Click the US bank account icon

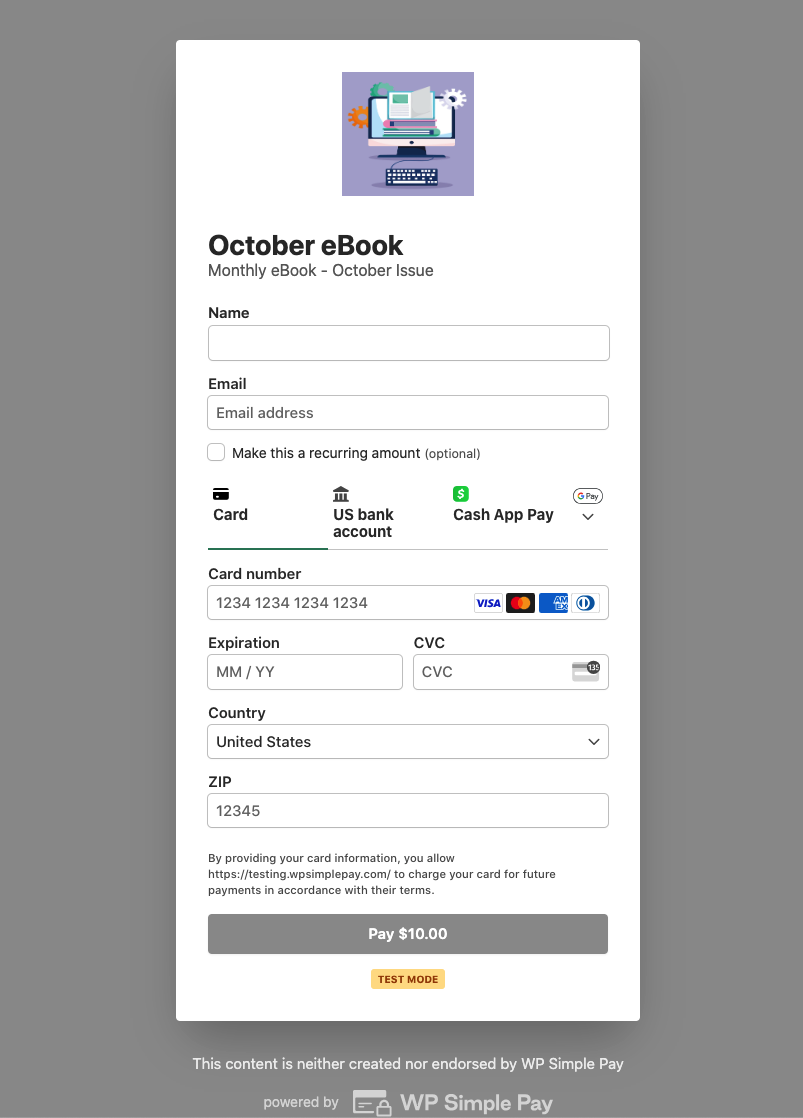341,493
